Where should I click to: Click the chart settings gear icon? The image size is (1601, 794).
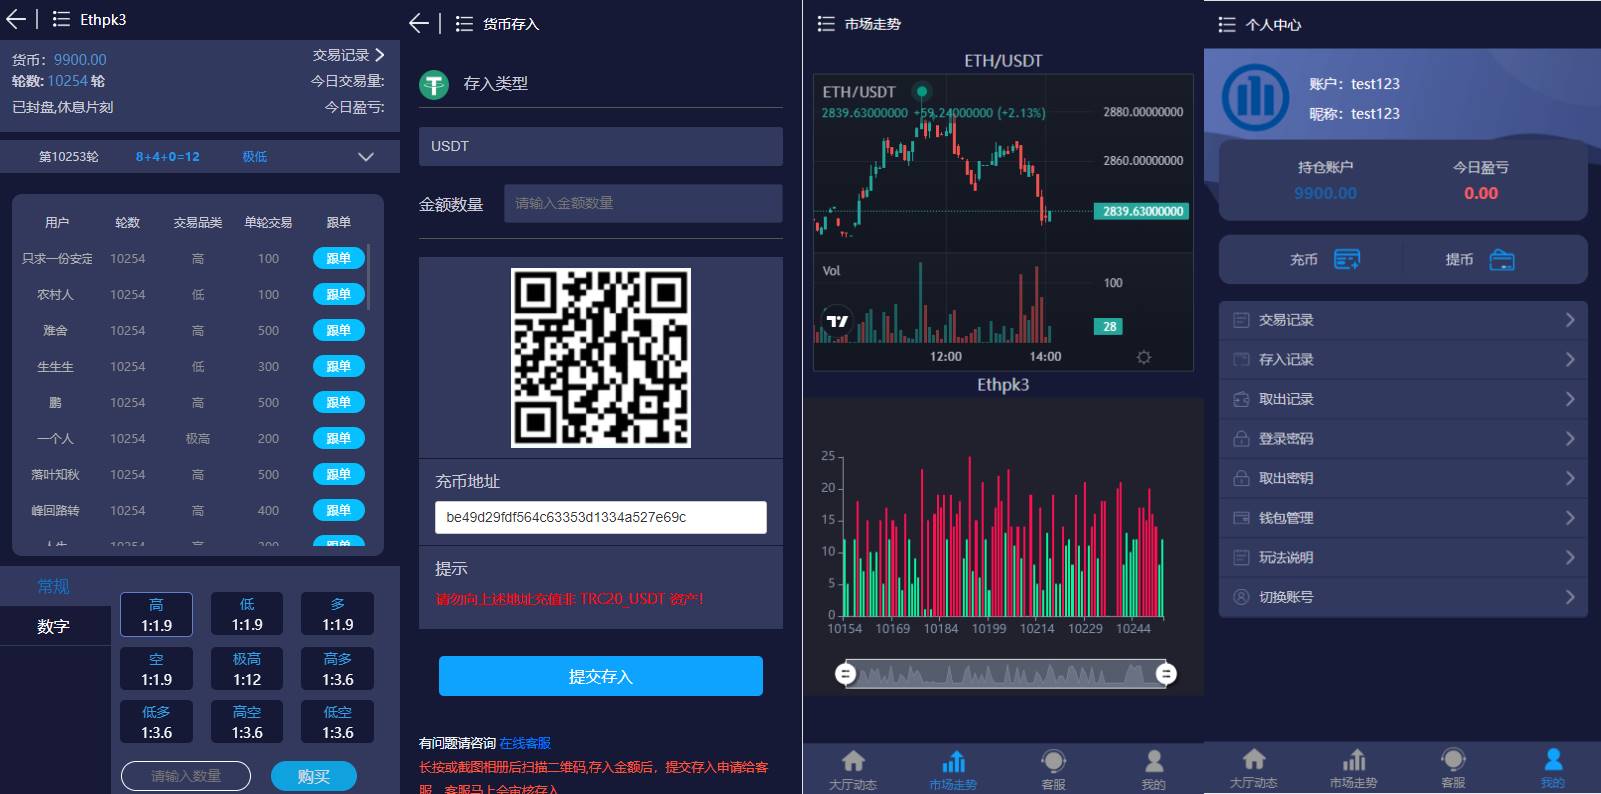(1144, 357)
